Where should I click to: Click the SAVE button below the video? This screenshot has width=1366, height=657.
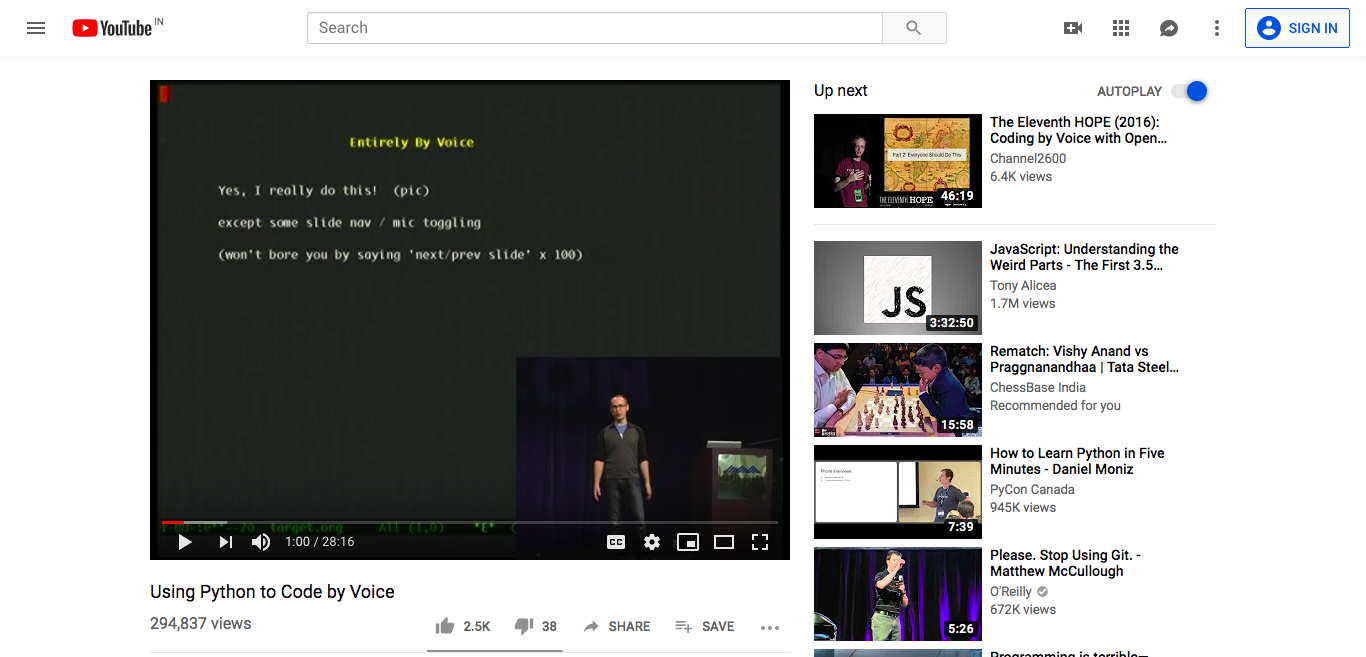pyautogui.click(x=705, y=627)
